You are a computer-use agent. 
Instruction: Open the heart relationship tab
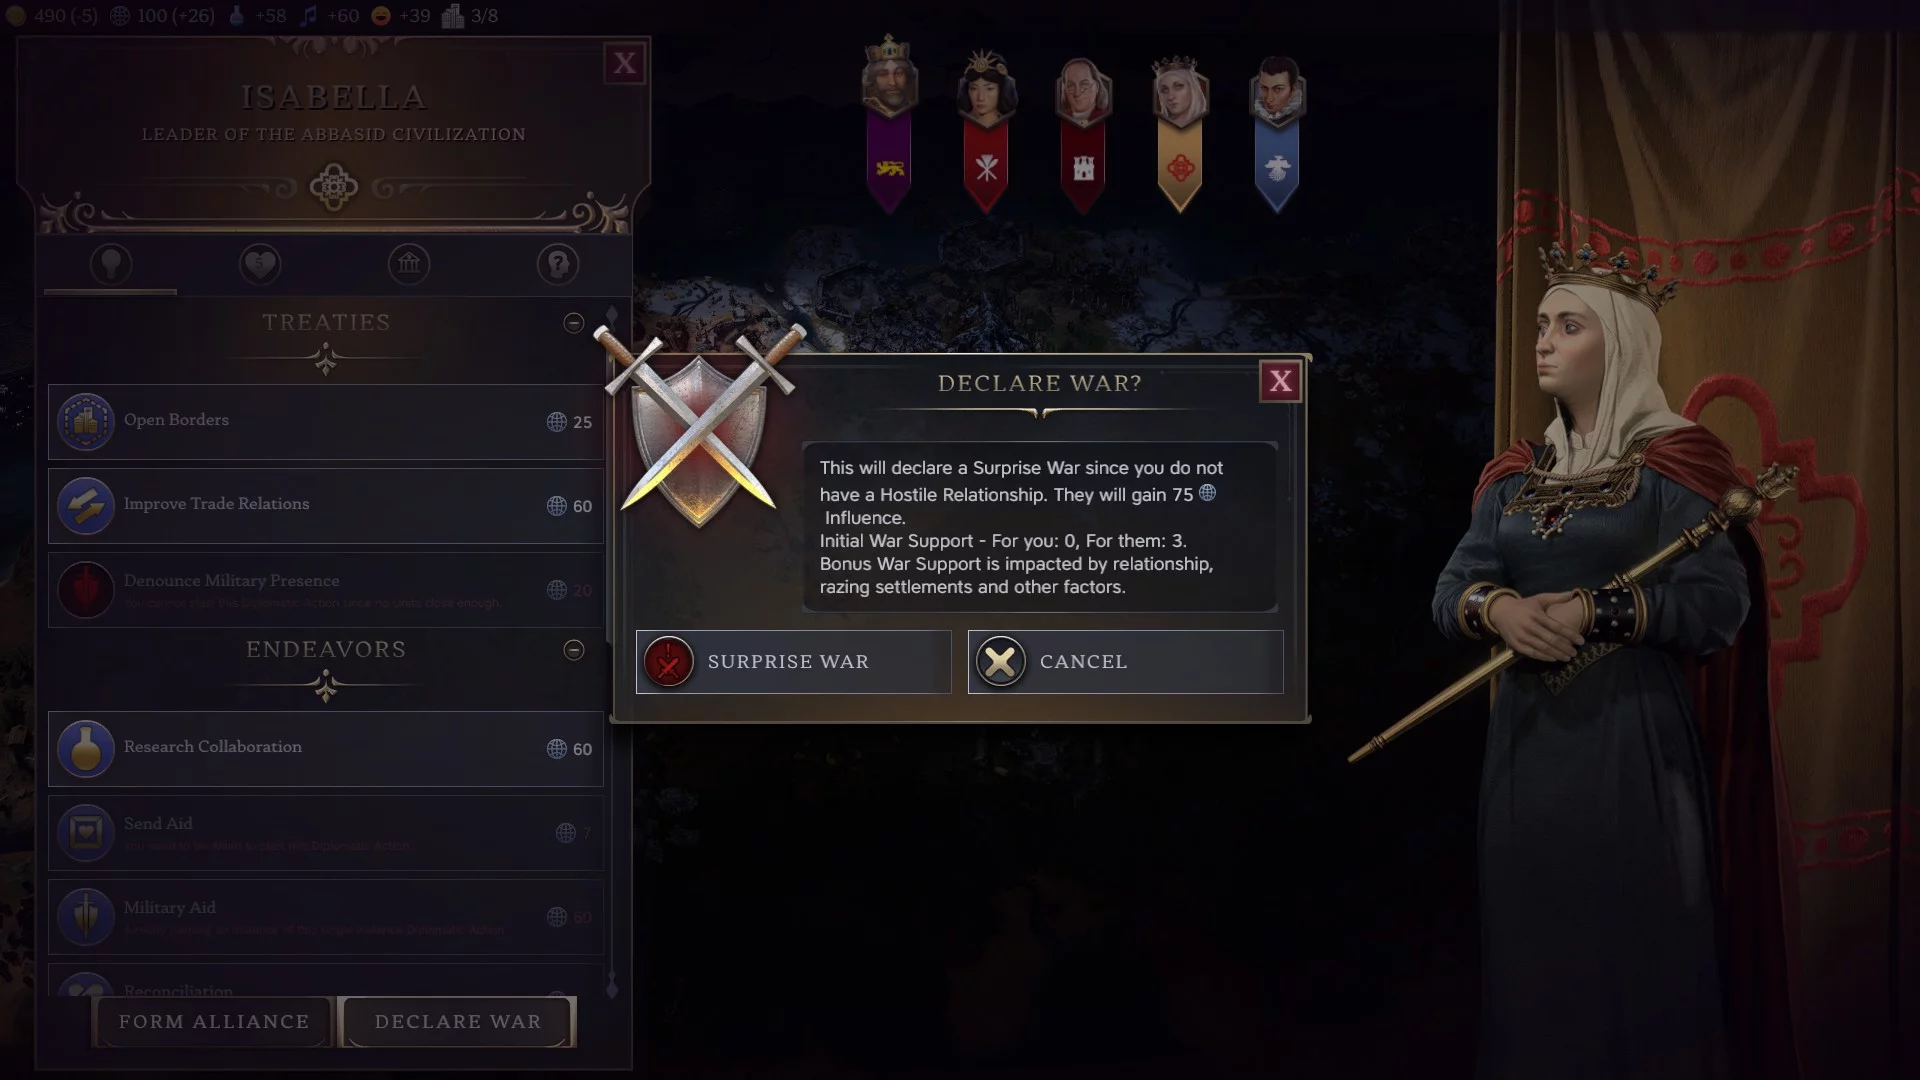[x=260, y=264]
